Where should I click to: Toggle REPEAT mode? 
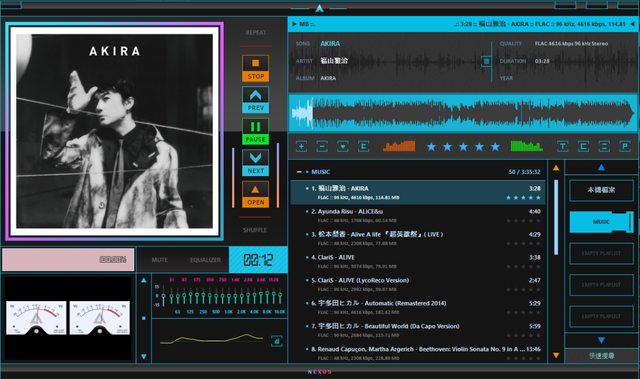[x=256, y=33]
